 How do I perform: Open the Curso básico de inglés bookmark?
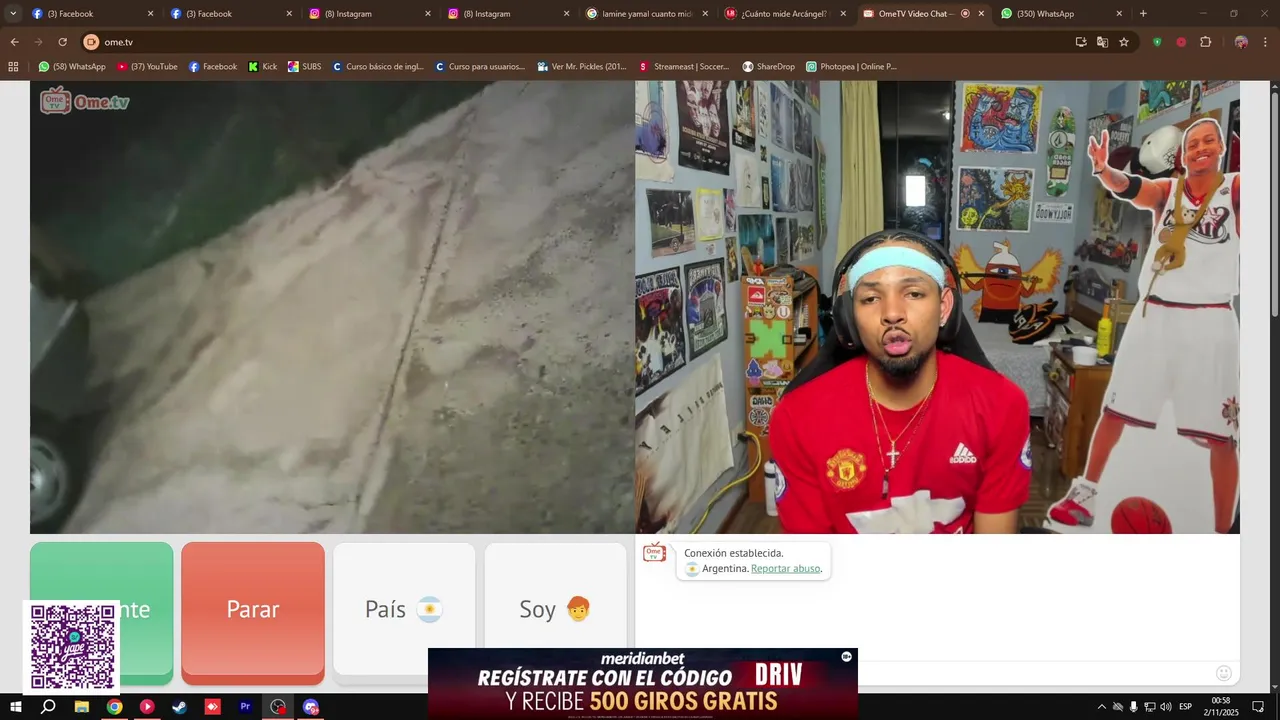pyautogui.click(x=378, y=67)
